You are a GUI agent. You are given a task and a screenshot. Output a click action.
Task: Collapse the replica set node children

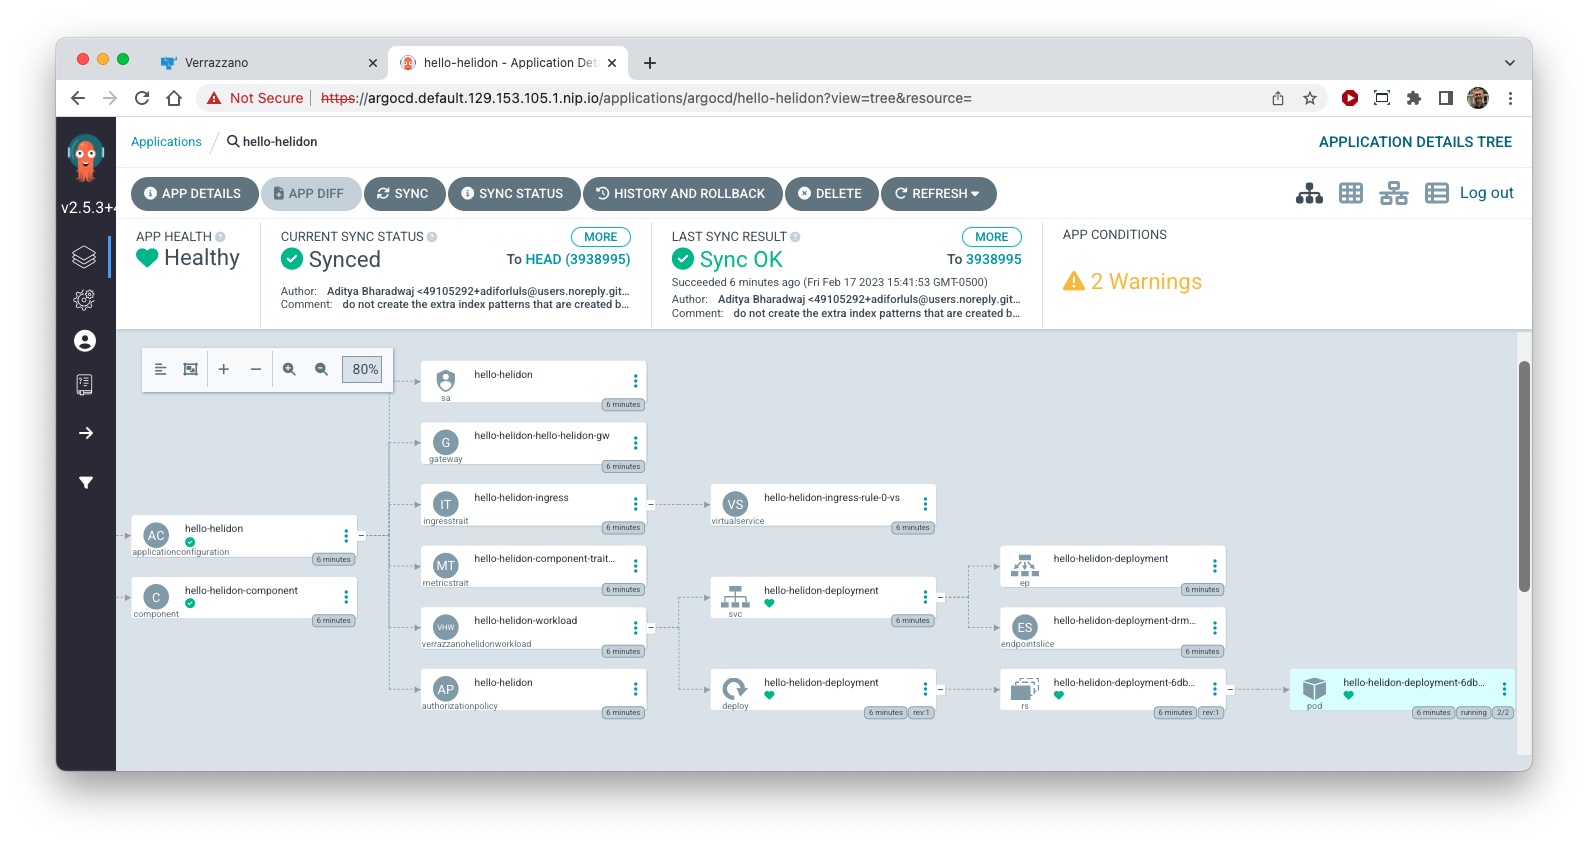[x=1230, y=689]
